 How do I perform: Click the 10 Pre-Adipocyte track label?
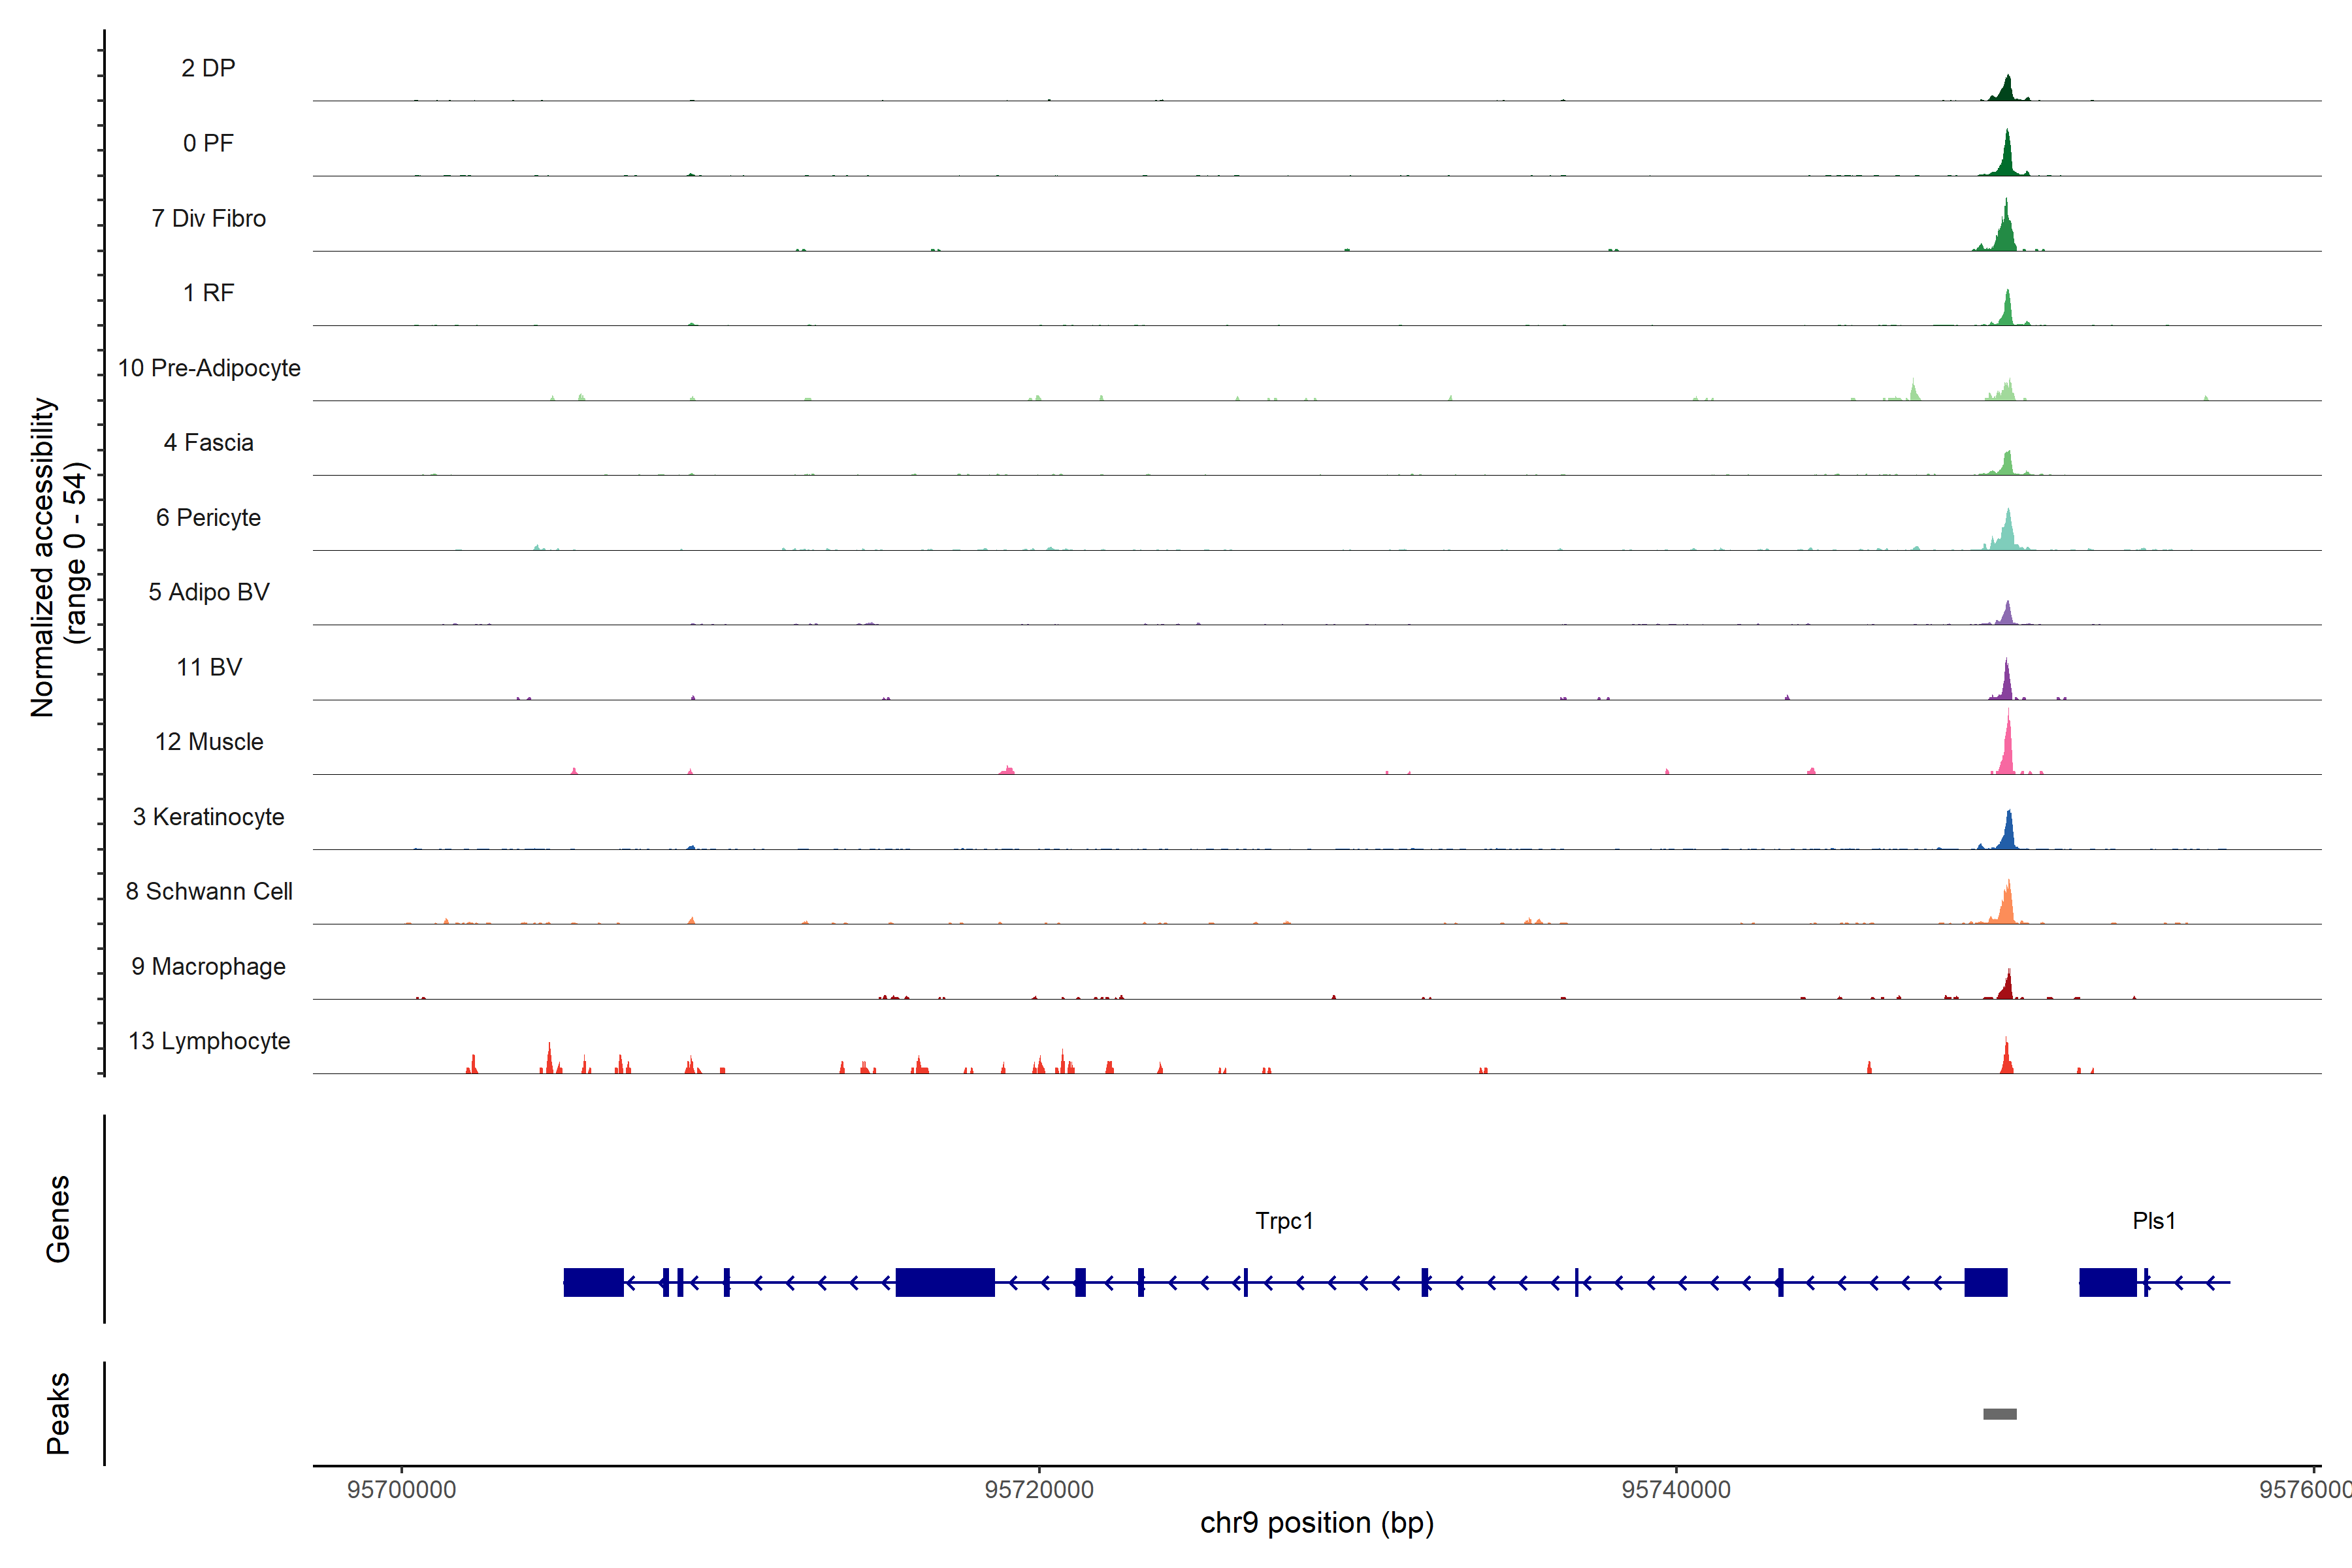pos(209,368)
